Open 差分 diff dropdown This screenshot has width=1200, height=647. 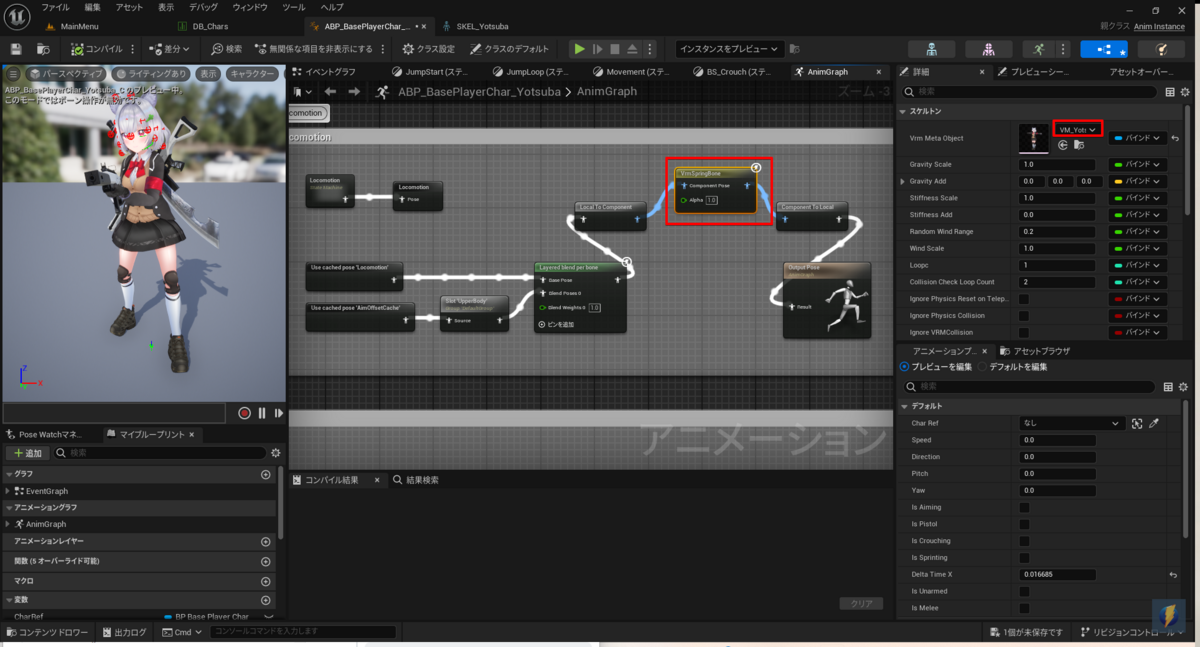point(171,49)
